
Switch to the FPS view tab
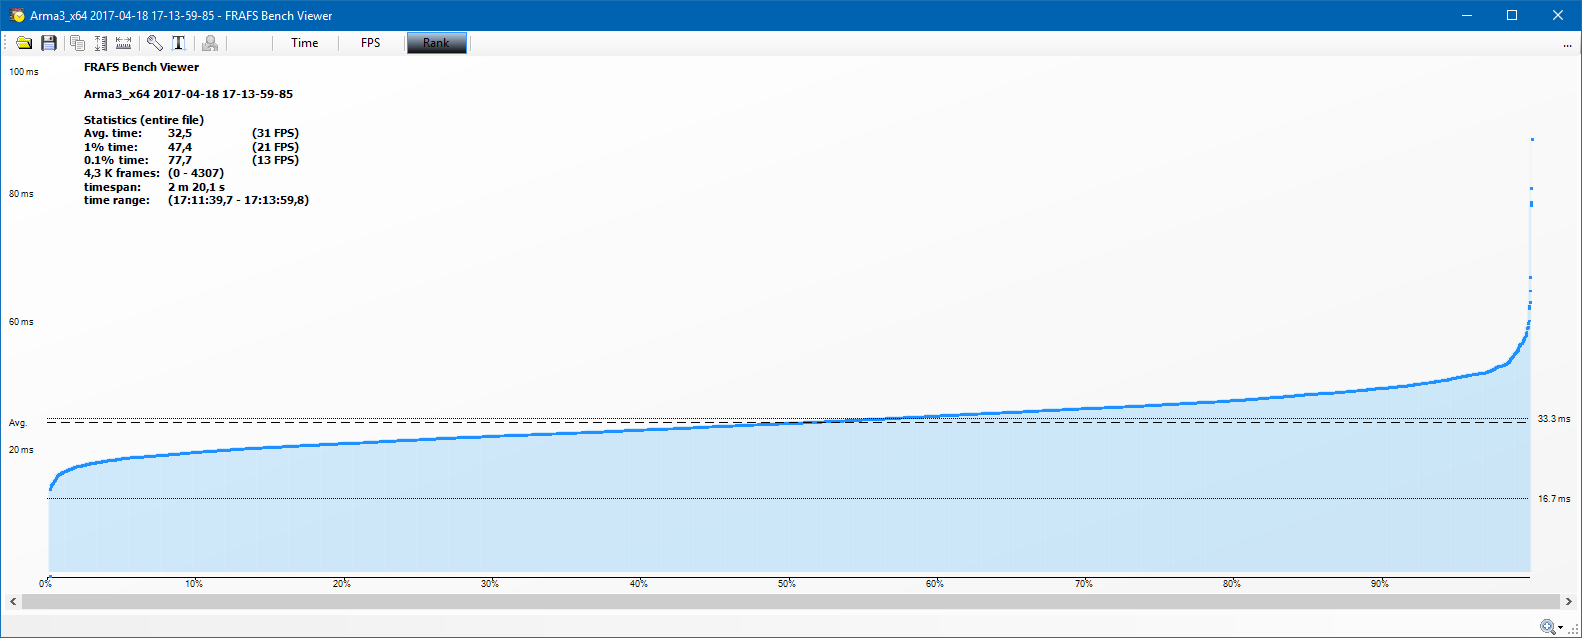371,43
